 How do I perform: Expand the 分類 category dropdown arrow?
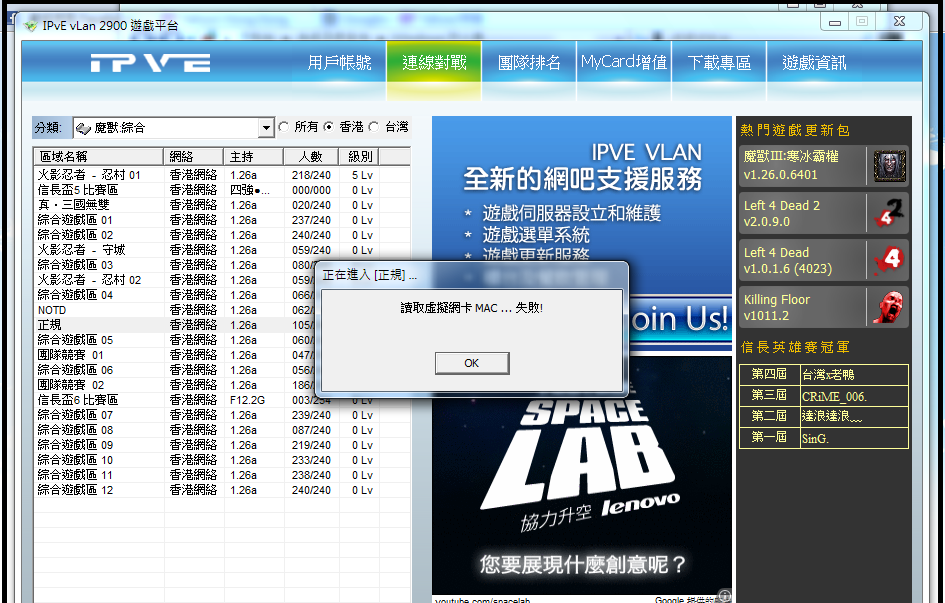pos(266,128)
